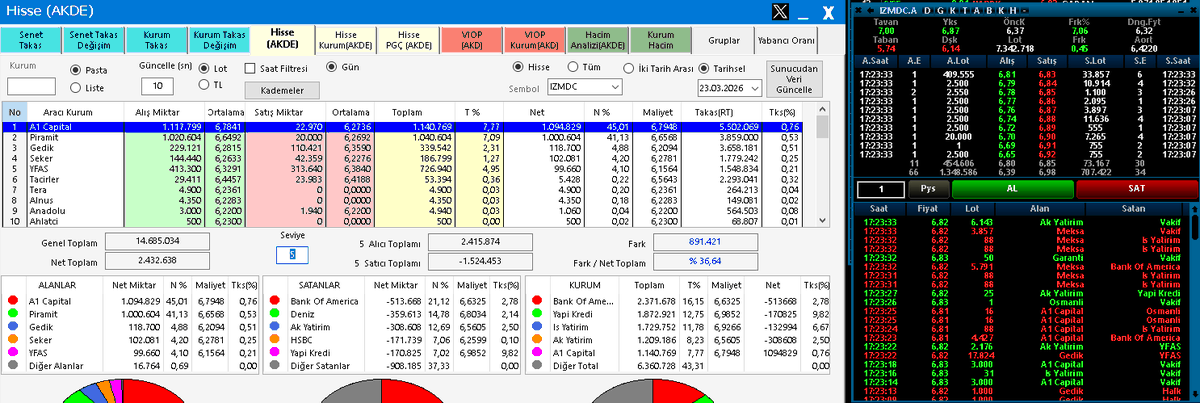Open the Kurum Hacim tab
The image size is (1200, 403).
[660, 39]
